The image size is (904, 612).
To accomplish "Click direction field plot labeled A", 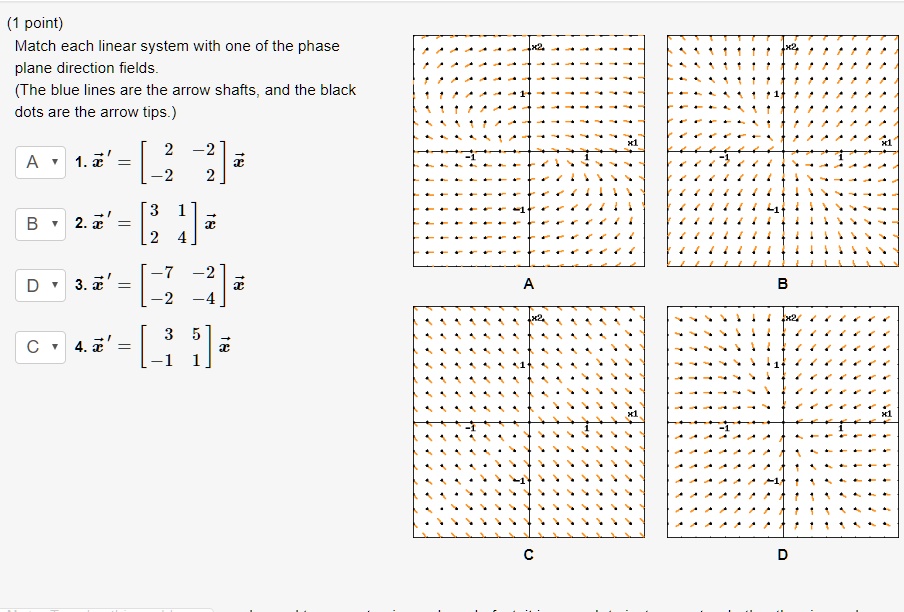I will click(x=527, y=150).
